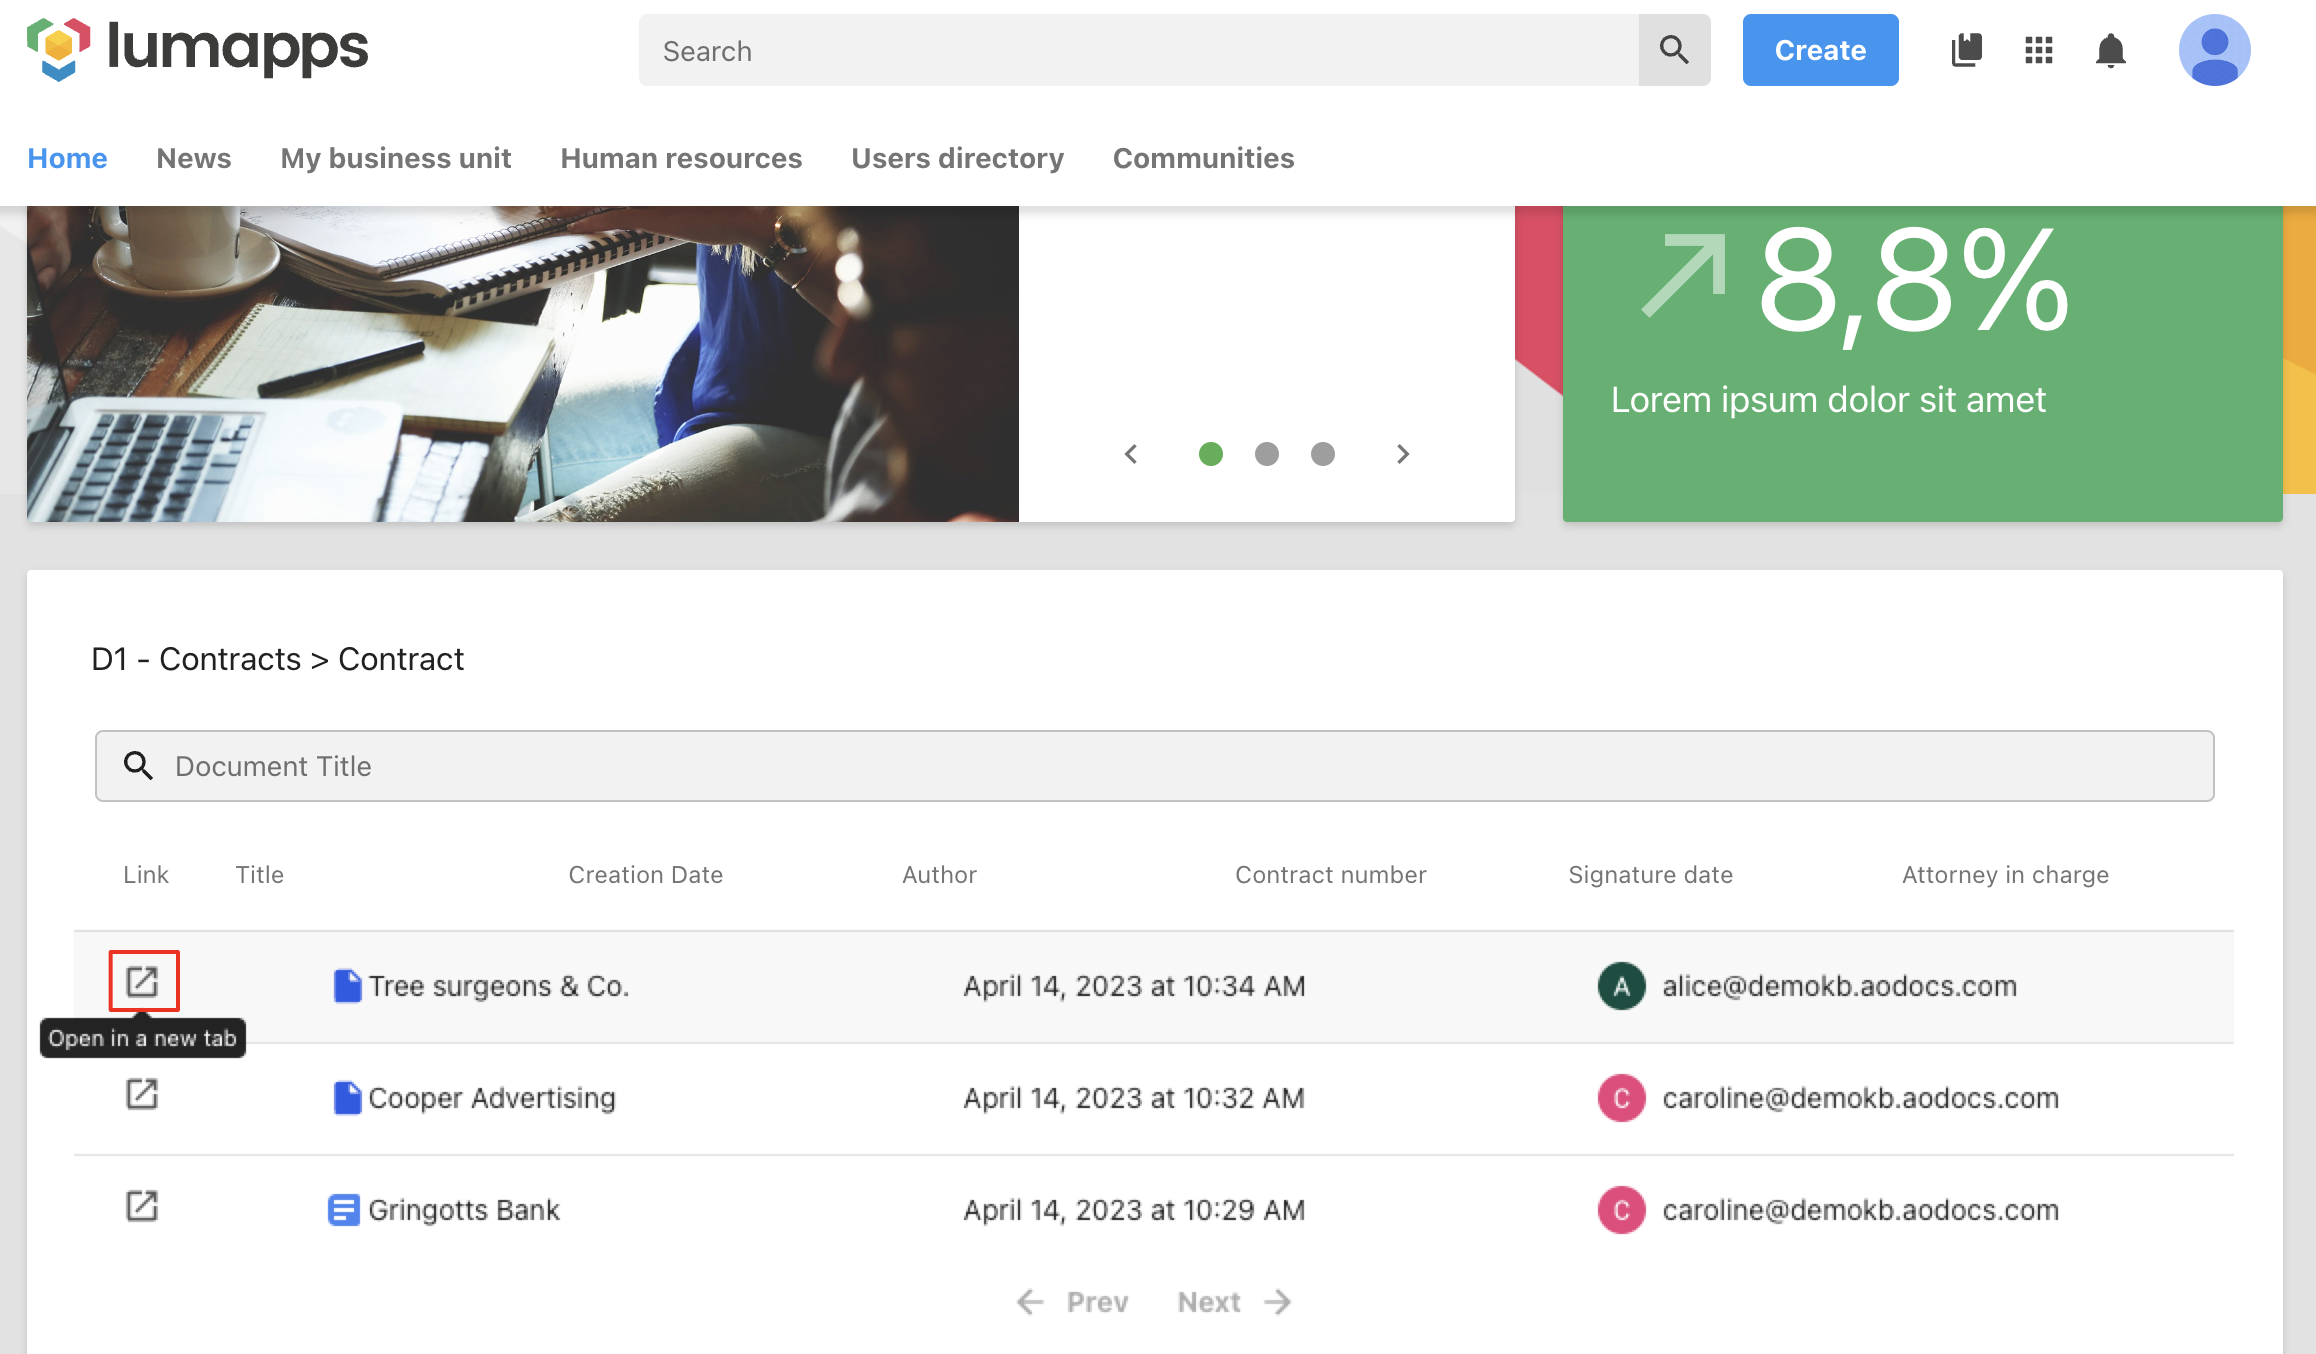
Task: Open the Gringotts Bank document title
Action: 463,1210
